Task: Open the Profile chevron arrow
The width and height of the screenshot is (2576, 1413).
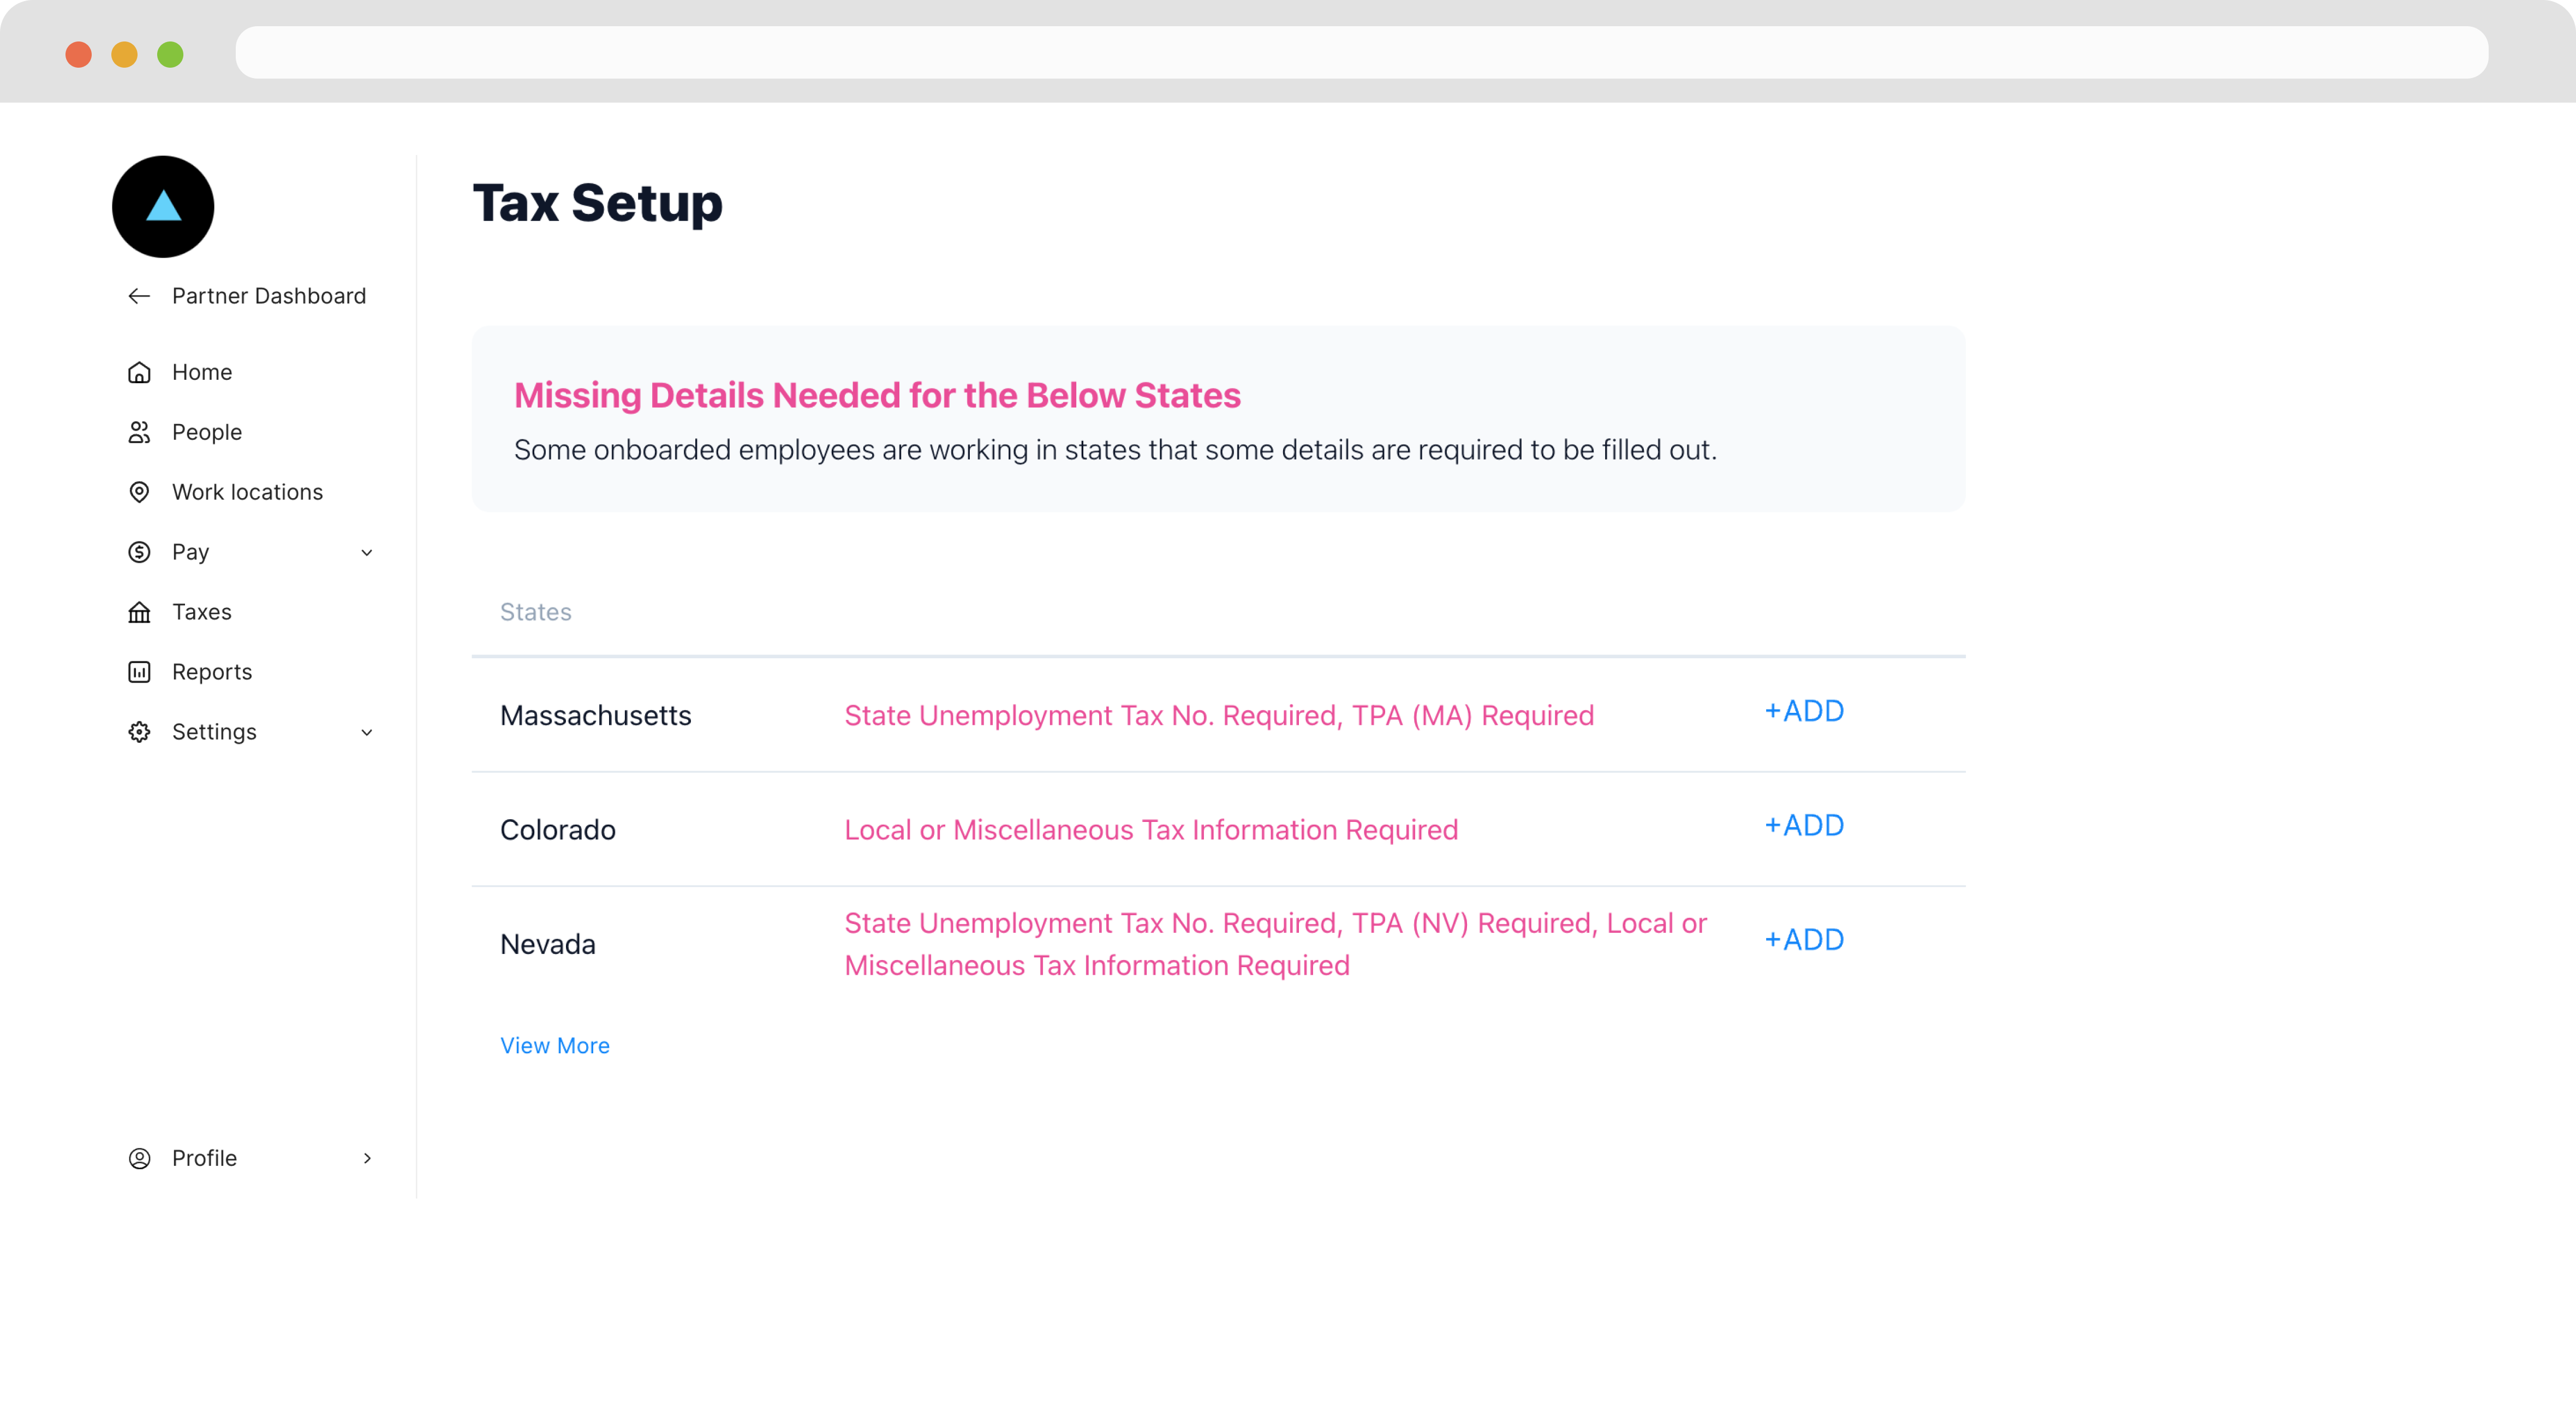Action: click(367, 1158)
